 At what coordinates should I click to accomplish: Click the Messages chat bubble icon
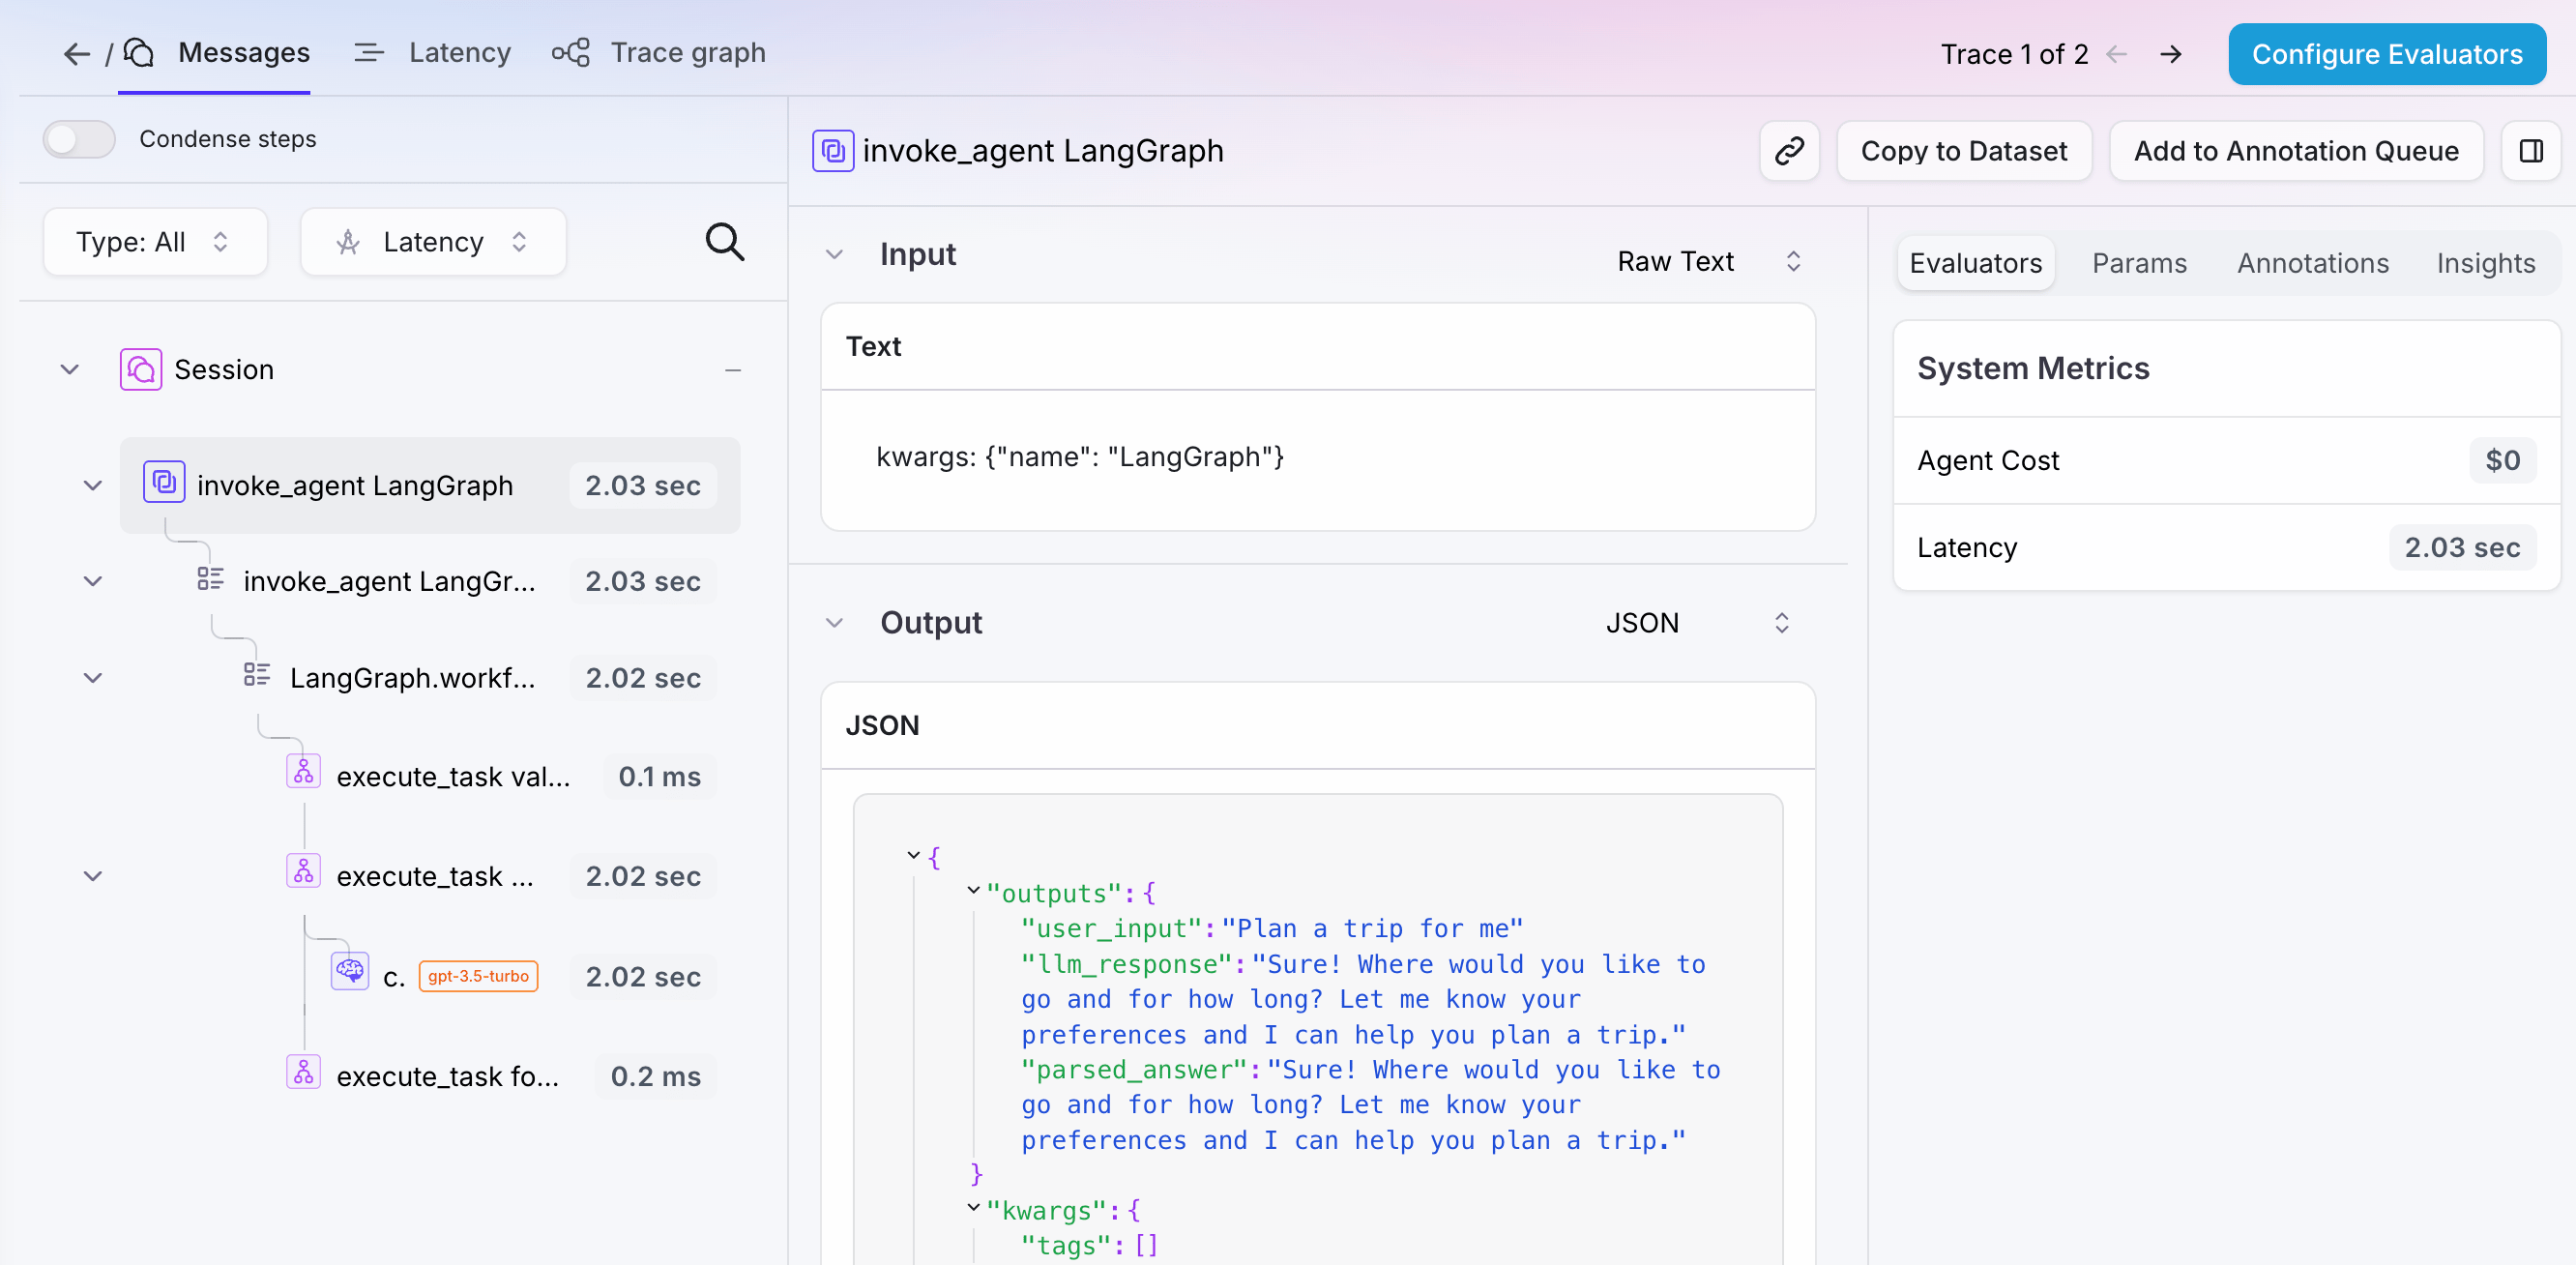tap(139, 53)
